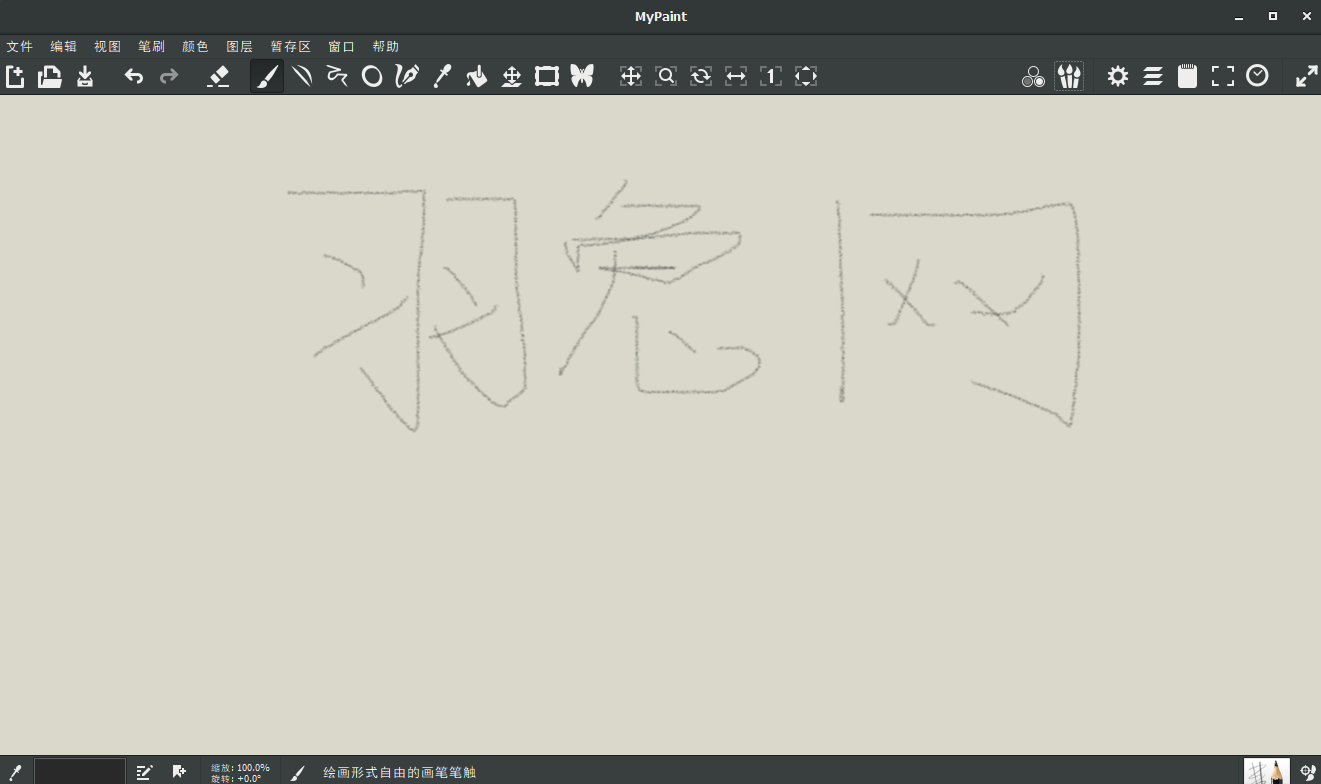This screenshot has width=1321, height=784.
Task: Click the edit brush icon in status bar
Action: coord(144,772)
